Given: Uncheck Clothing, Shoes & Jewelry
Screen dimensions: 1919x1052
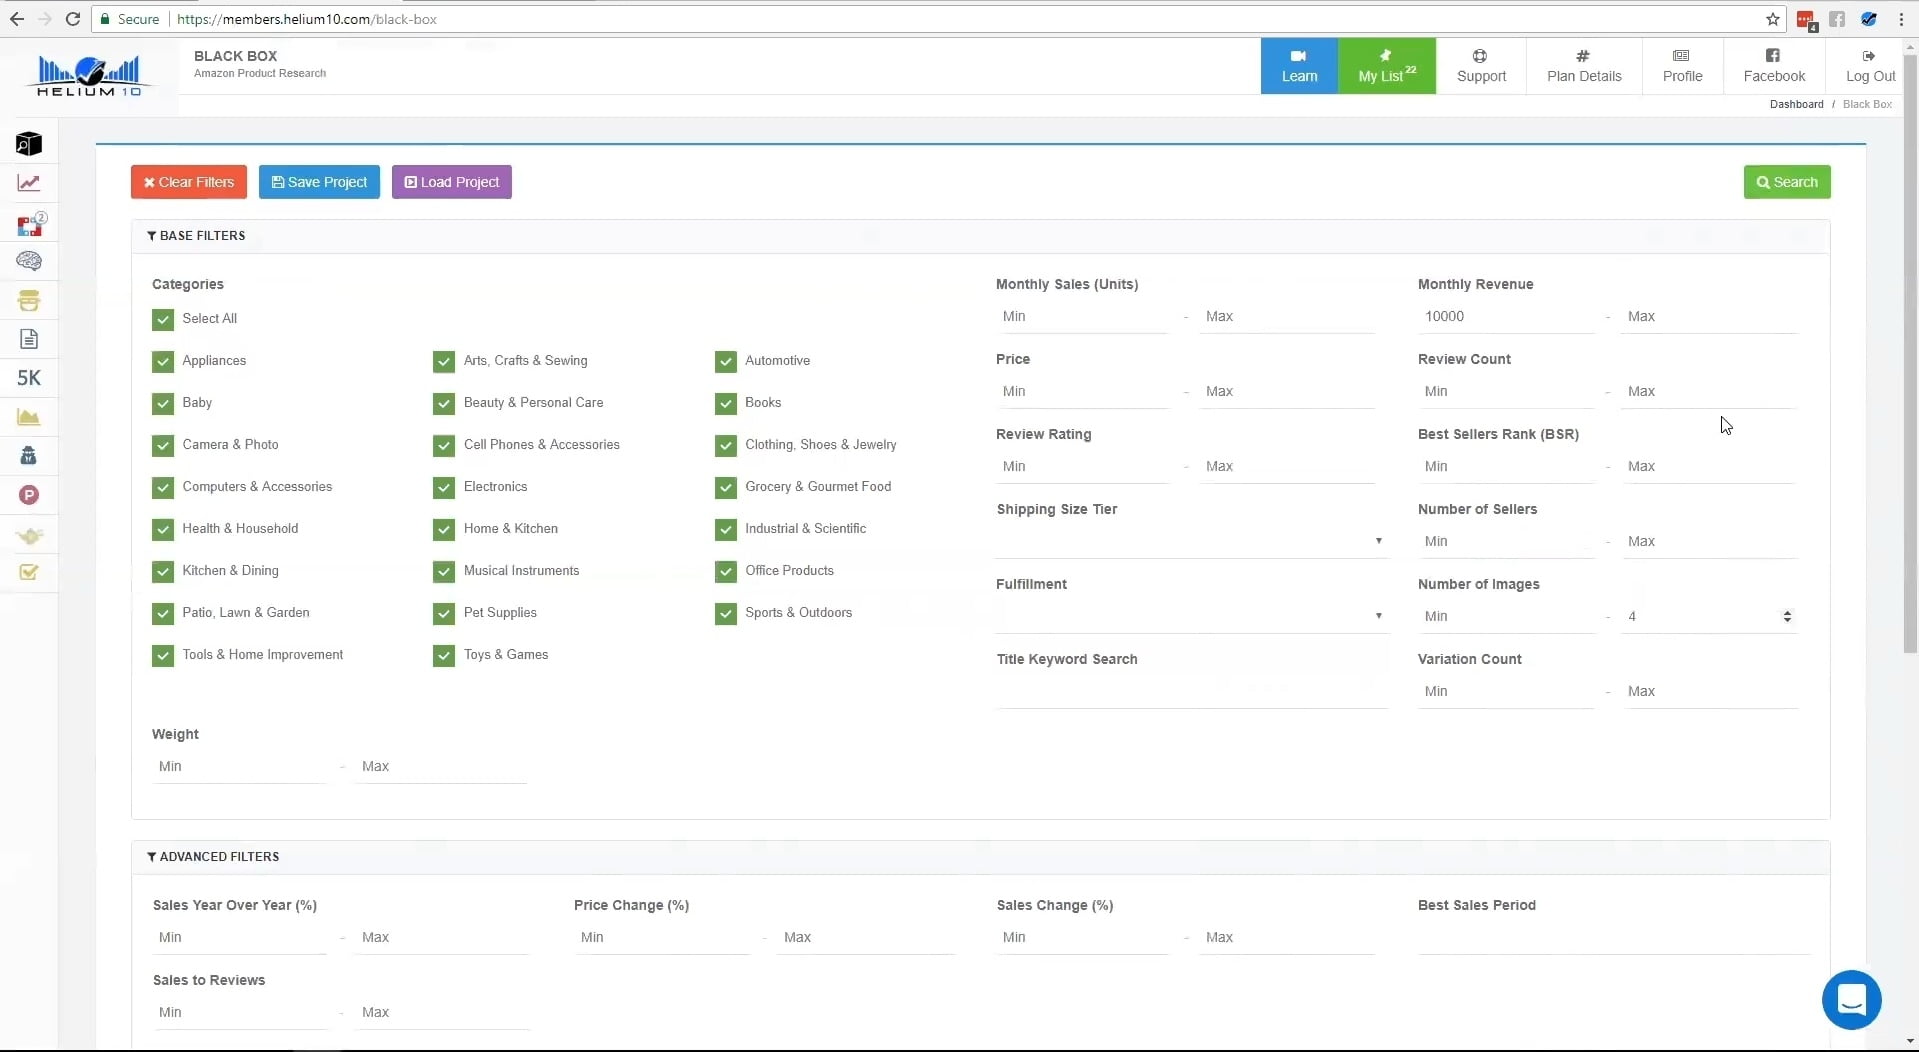Looking at the screenshot, I should pyautogui.click(x=726, y=445).
